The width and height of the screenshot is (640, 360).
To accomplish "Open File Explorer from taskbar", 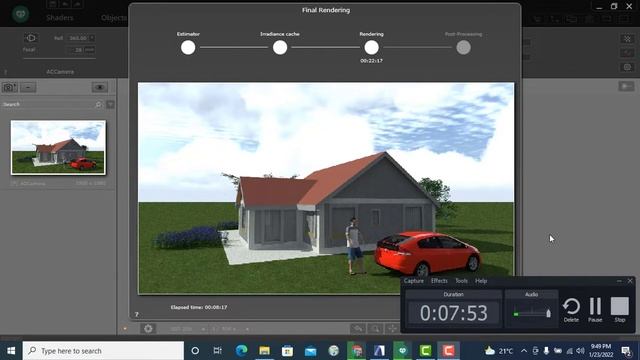I will pos(264,351).
